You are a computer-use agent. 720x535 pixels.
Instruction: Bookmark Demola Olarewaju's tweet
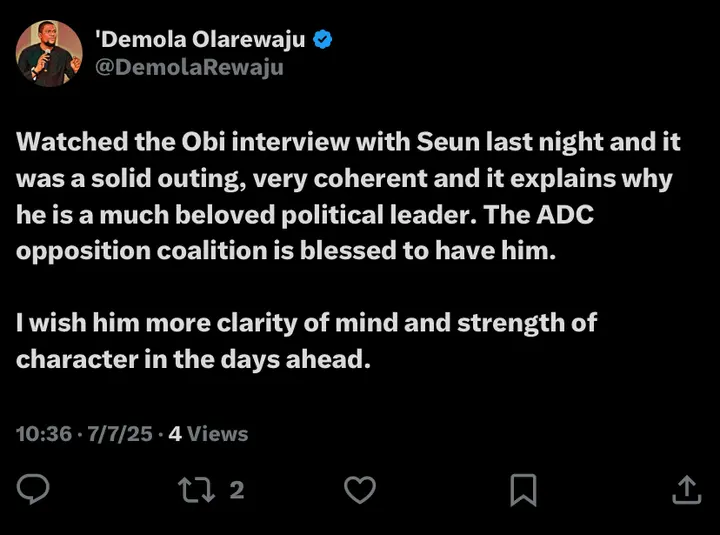pyautogui.click(x=523, y=489)
